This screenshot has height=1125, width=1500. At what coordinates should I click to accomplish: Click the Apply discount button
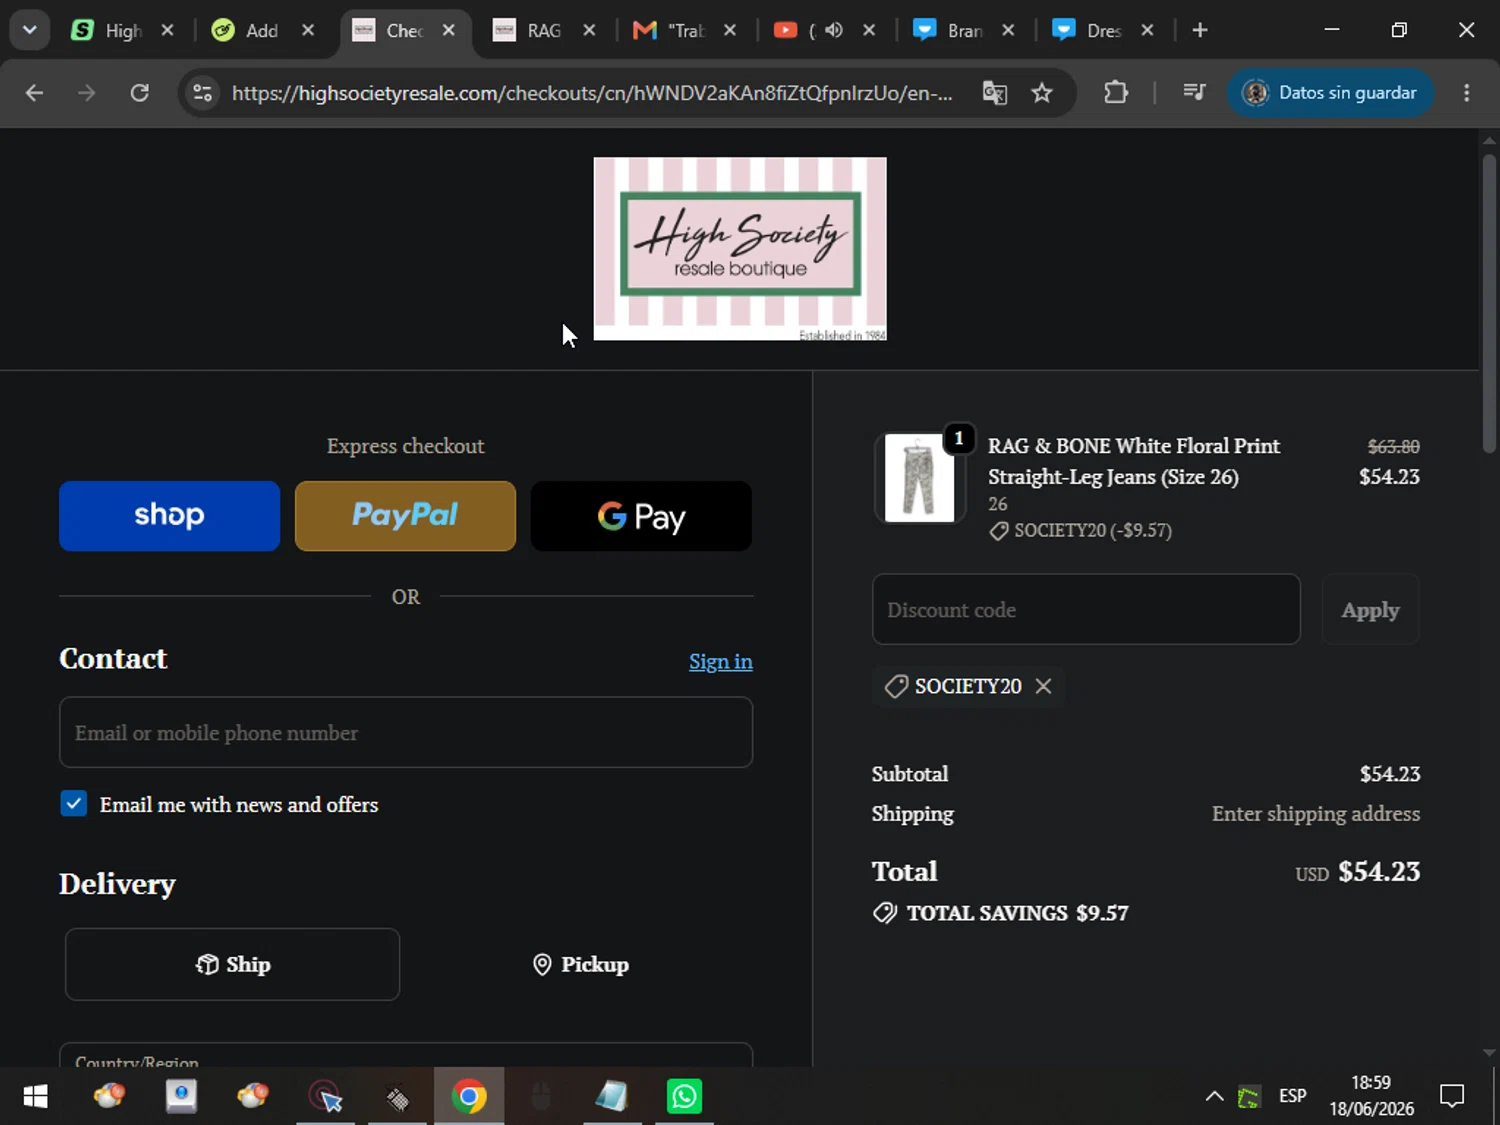[x=1370, y=610]
